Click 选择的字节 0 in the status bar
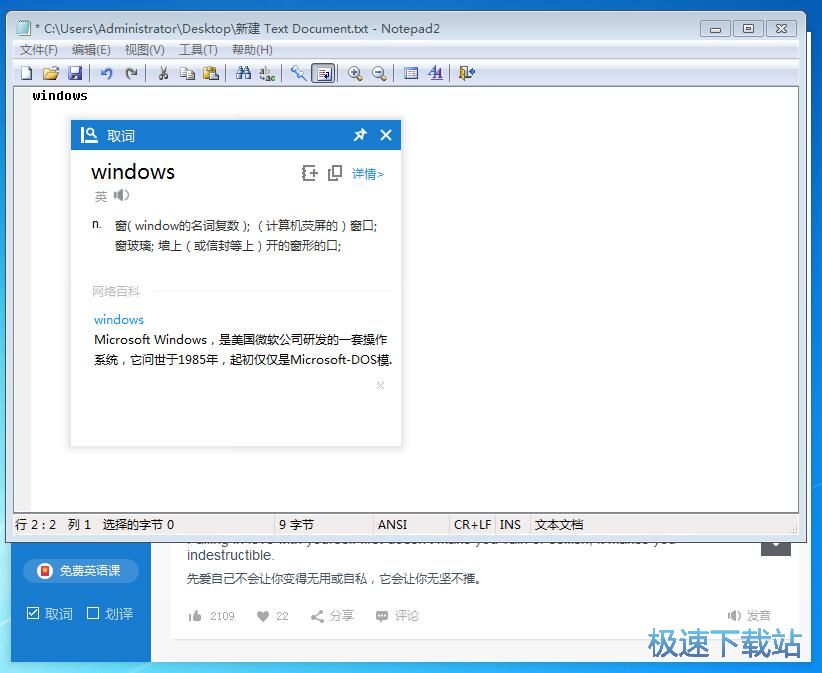822x673 pixels. click(x=138, y=525)
